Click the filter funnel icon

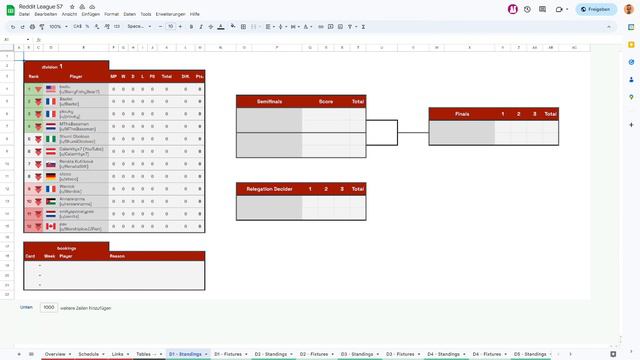[350, 27]
